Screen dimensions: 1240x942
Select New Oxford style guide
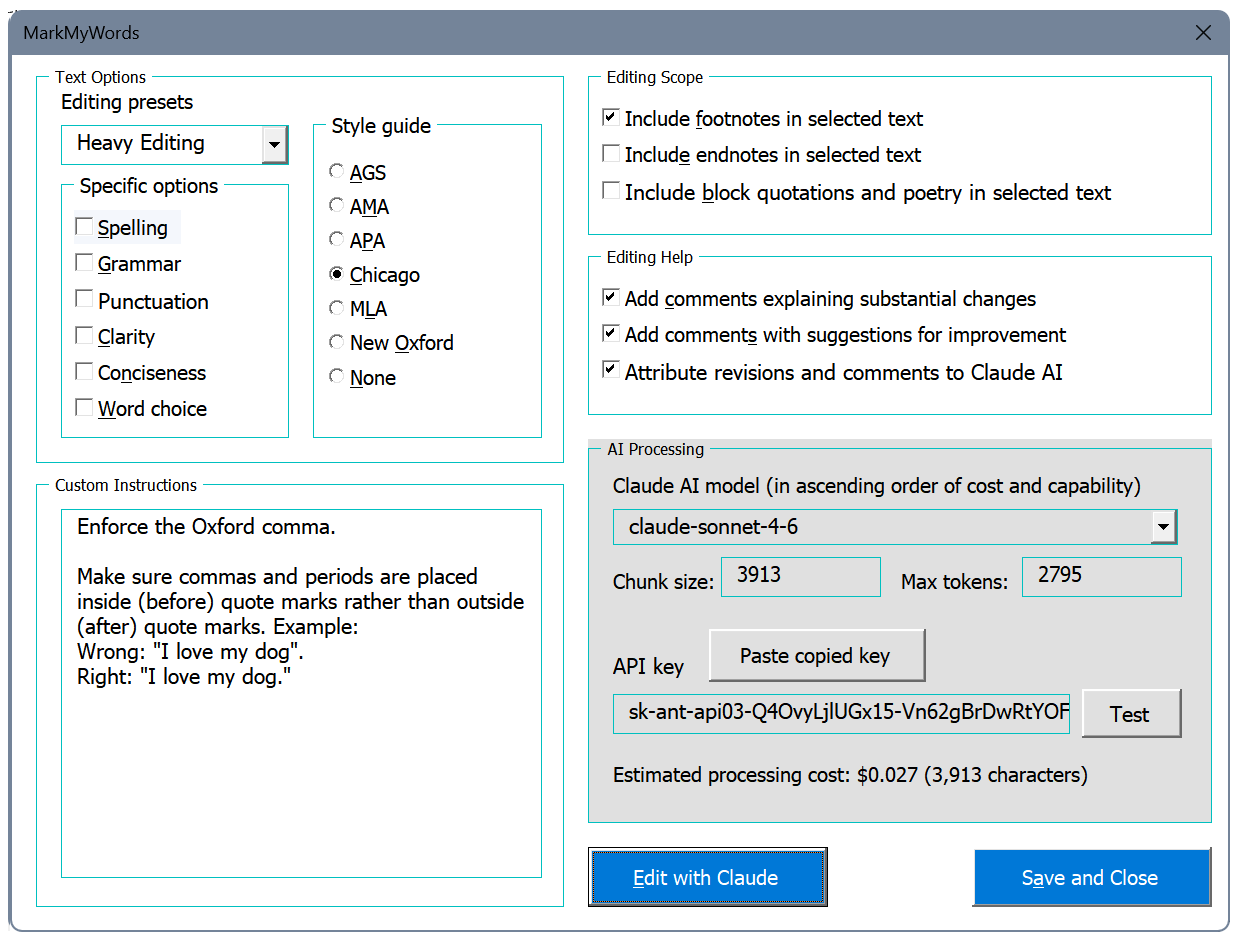click(x=337, y=342)
